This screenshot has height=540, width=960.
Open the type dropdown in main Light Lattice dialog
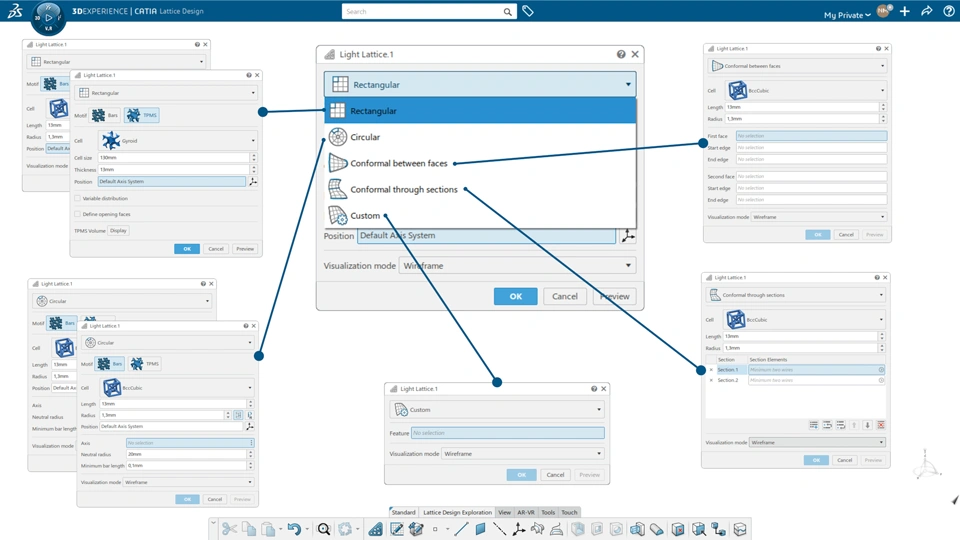[x=480, y=84]
